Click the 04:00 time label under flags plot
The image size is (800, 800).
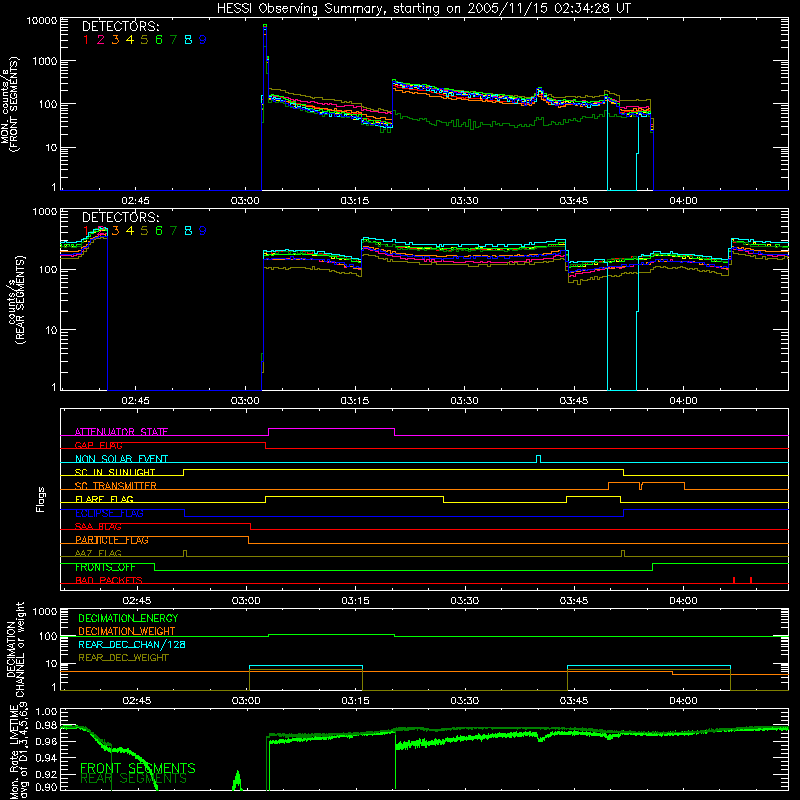[684, 601]
